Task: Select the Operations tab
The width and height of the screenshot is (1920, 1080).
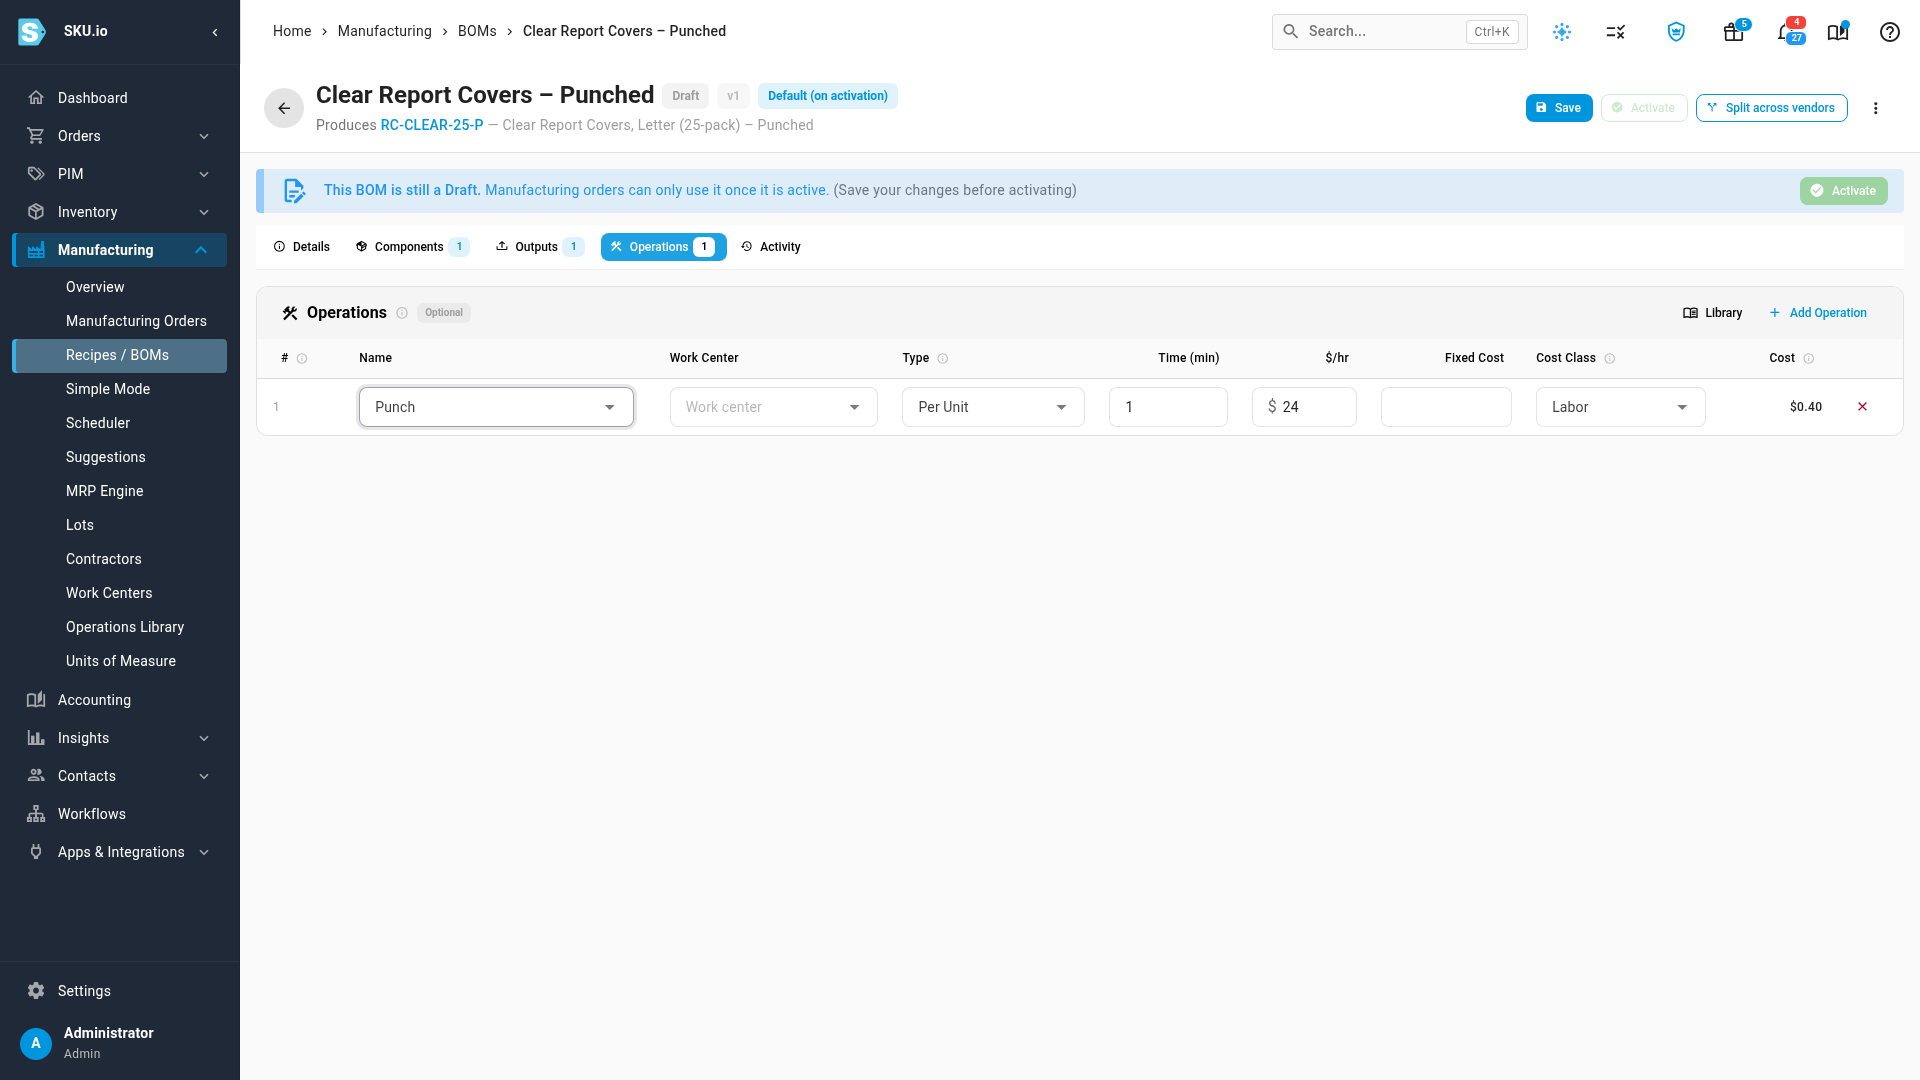Action: [x=663, y=247]
